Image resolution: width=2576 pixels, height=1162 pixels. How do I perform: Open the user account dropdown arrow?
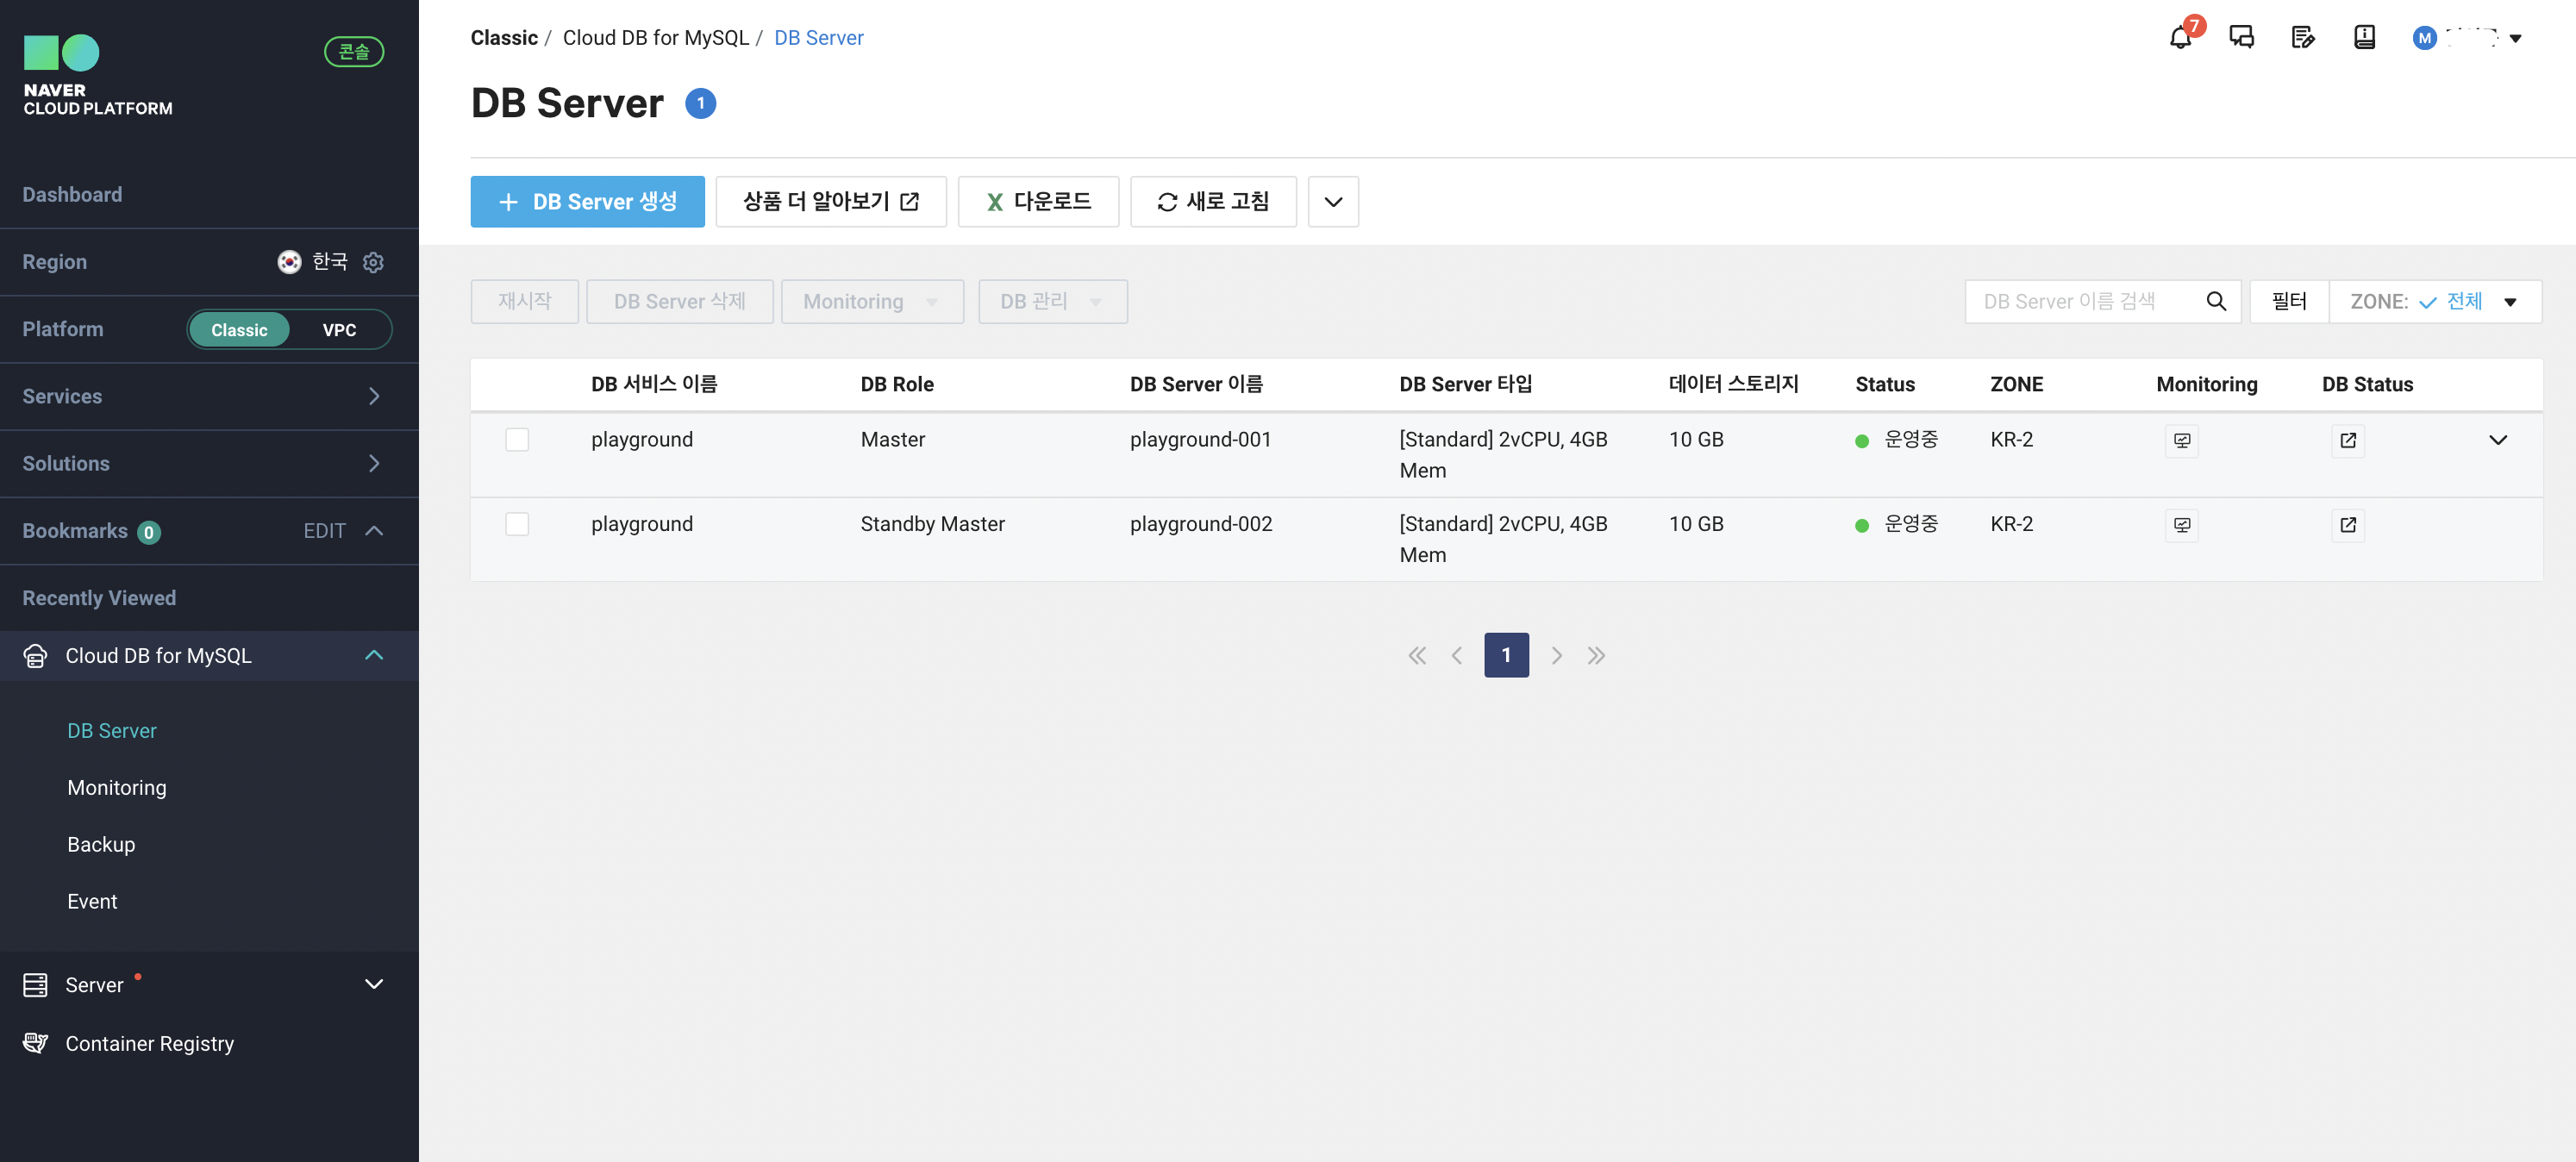coord(2515,39)
